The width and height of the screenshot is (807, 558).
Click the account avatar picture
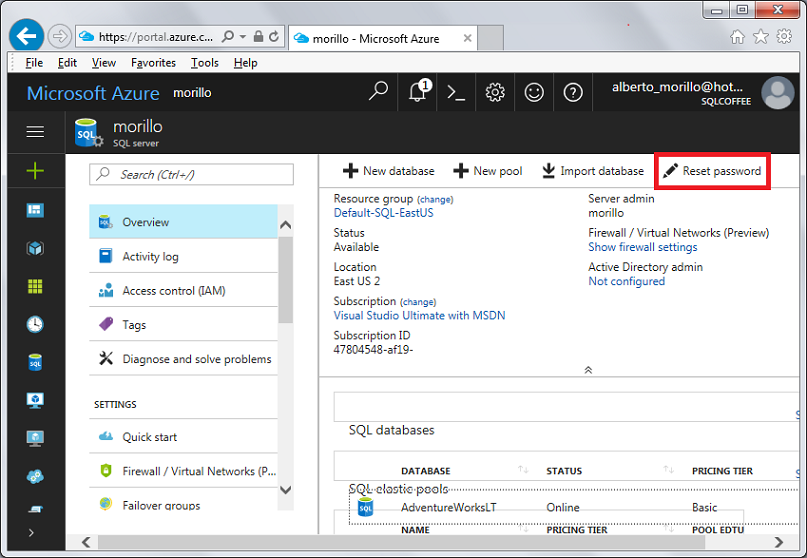click(x=778, y=93)
